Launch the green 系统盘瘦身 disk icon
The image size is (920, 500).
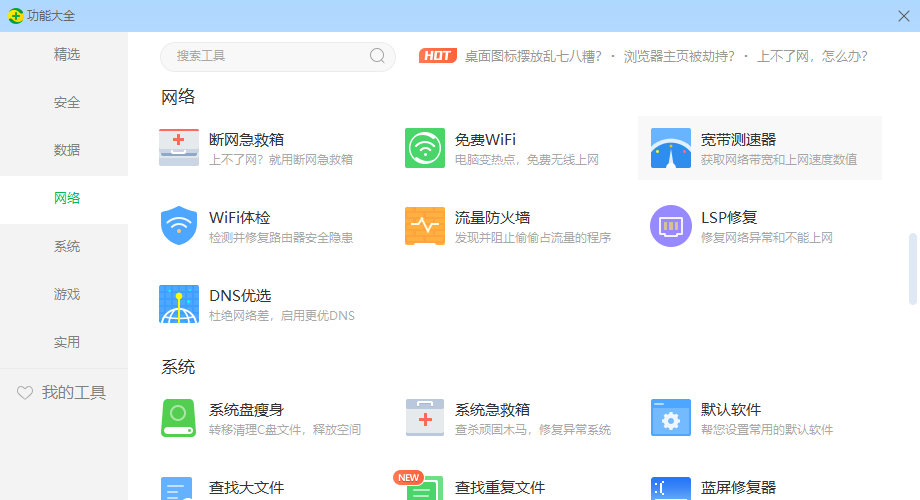click(x=179, y=418)
